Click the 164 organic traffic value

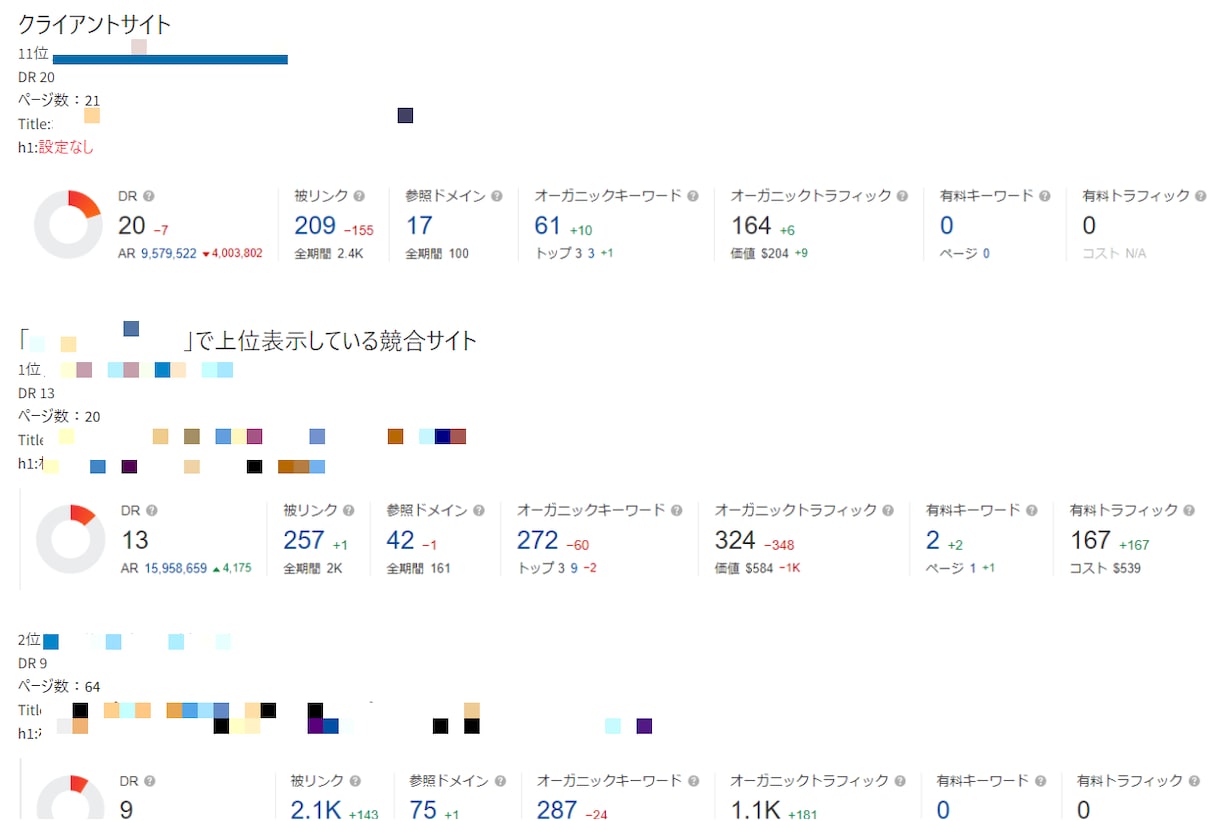(x=751, y=226)
